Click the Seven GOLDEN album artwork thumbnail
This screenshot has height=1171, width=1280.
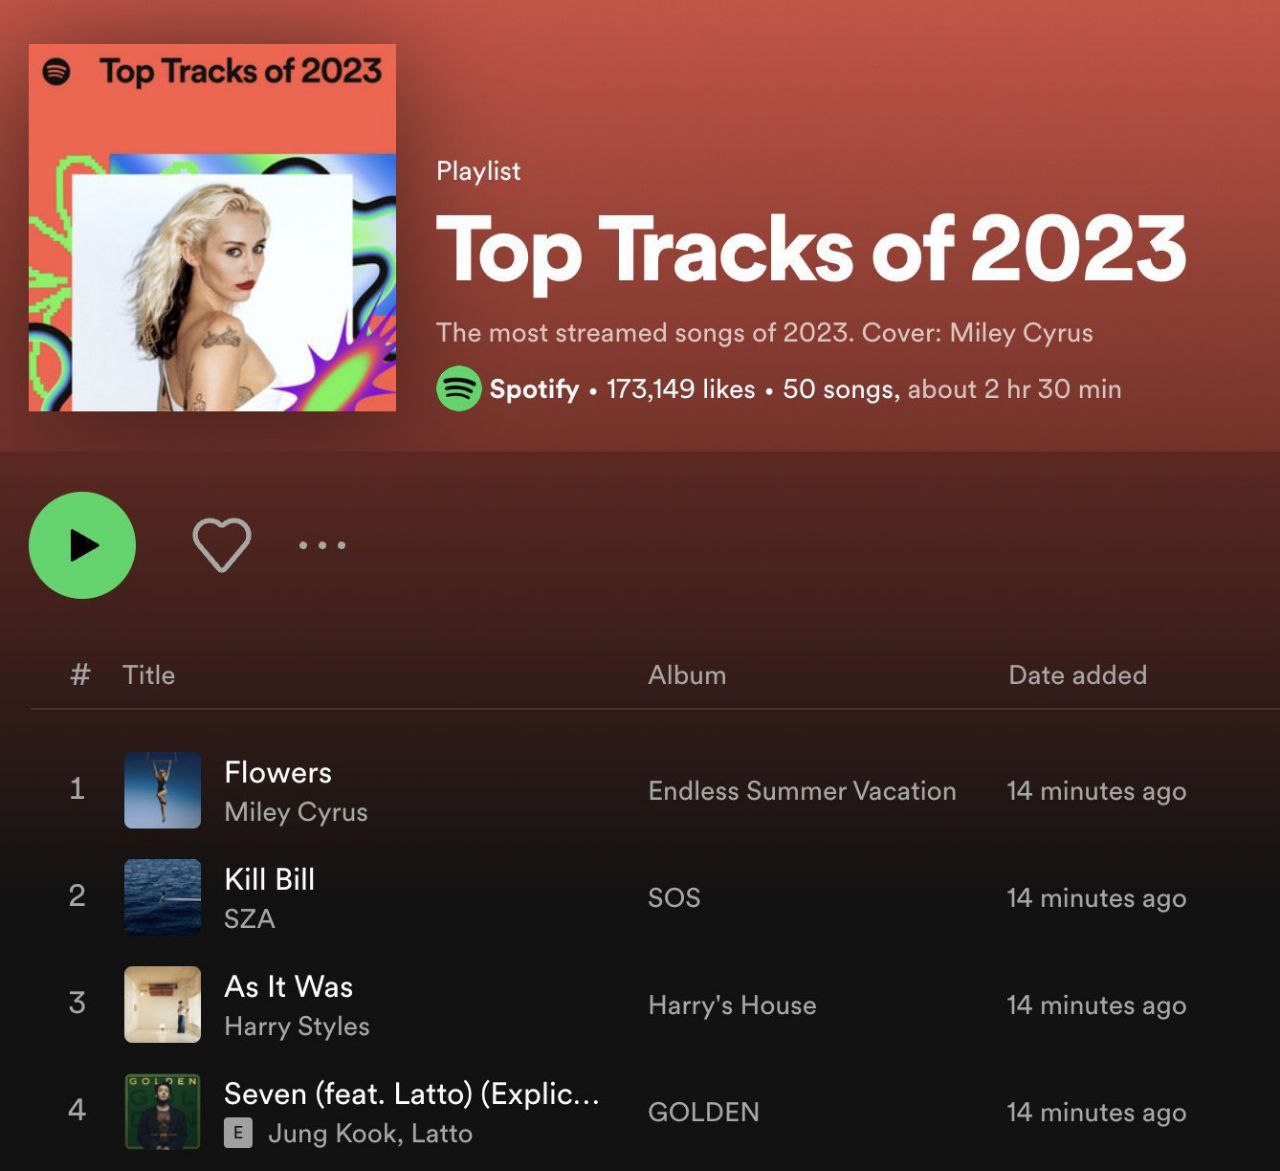162,1111
